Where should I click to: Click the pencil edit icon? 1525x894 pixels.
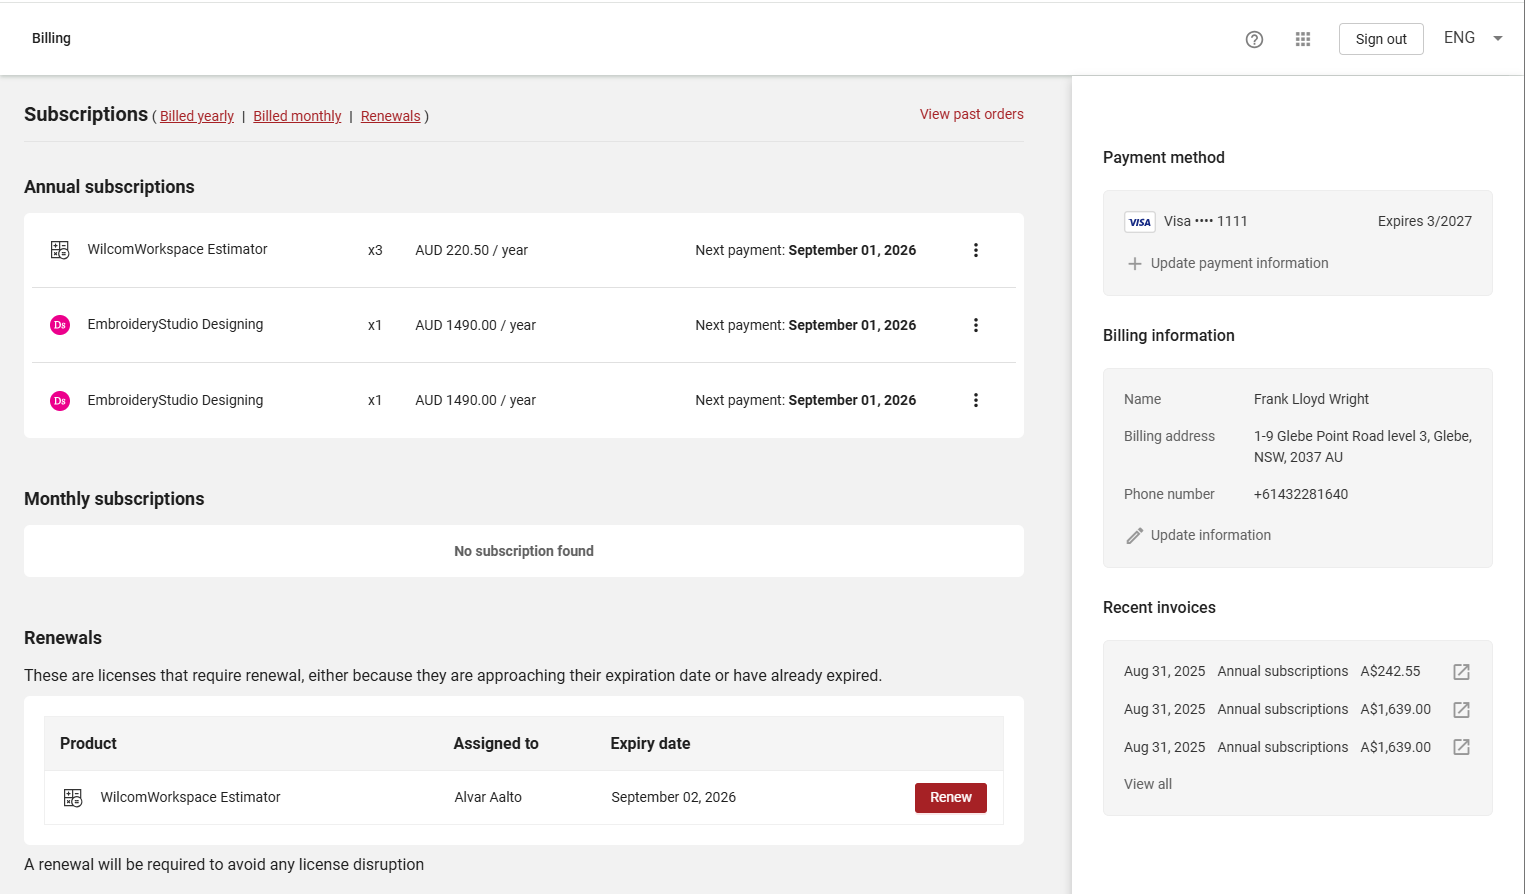pos(1135,536)
